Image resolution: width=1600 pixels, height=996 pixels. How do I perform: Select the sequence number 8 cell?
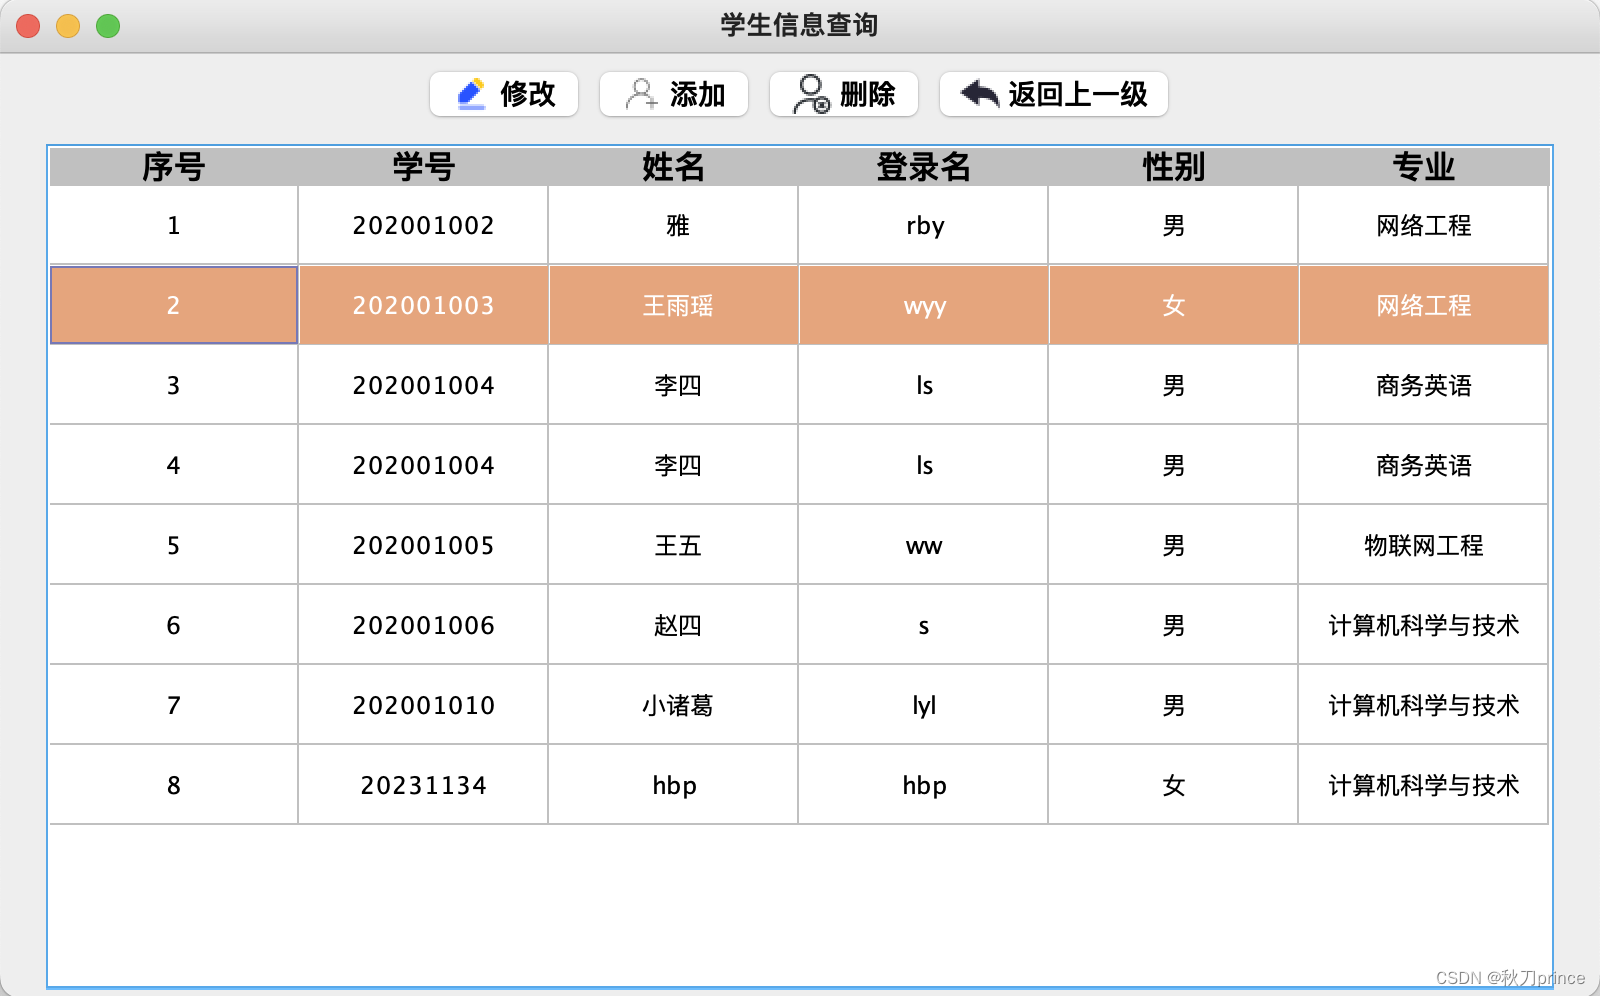[174, 785]
